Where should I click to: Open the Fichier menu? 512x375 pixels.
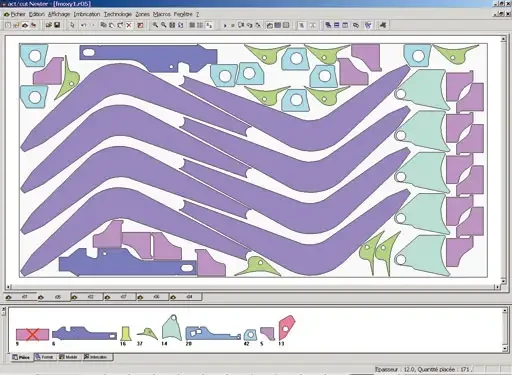[18, 14]
